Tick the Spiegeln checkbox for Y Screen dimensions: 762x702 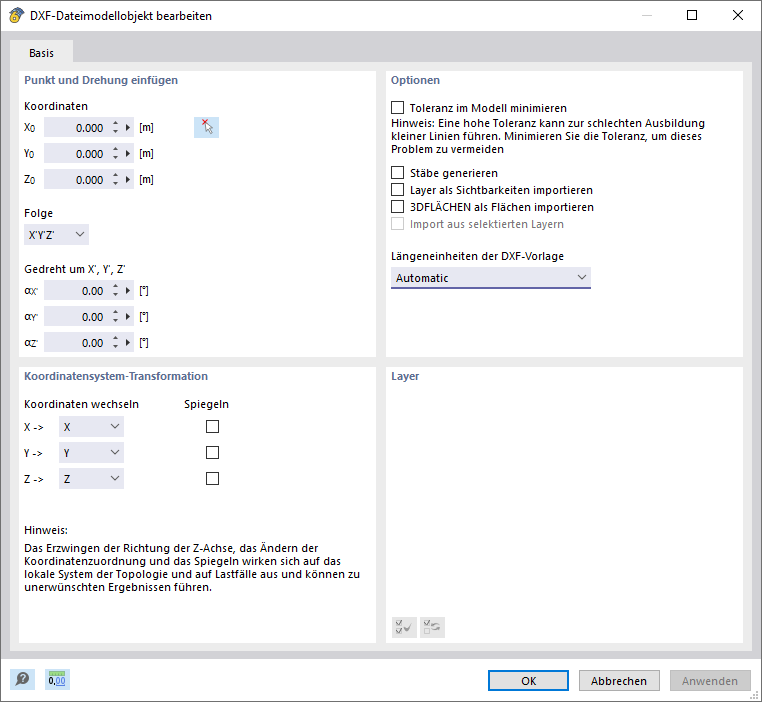click(x=212, y=453)
